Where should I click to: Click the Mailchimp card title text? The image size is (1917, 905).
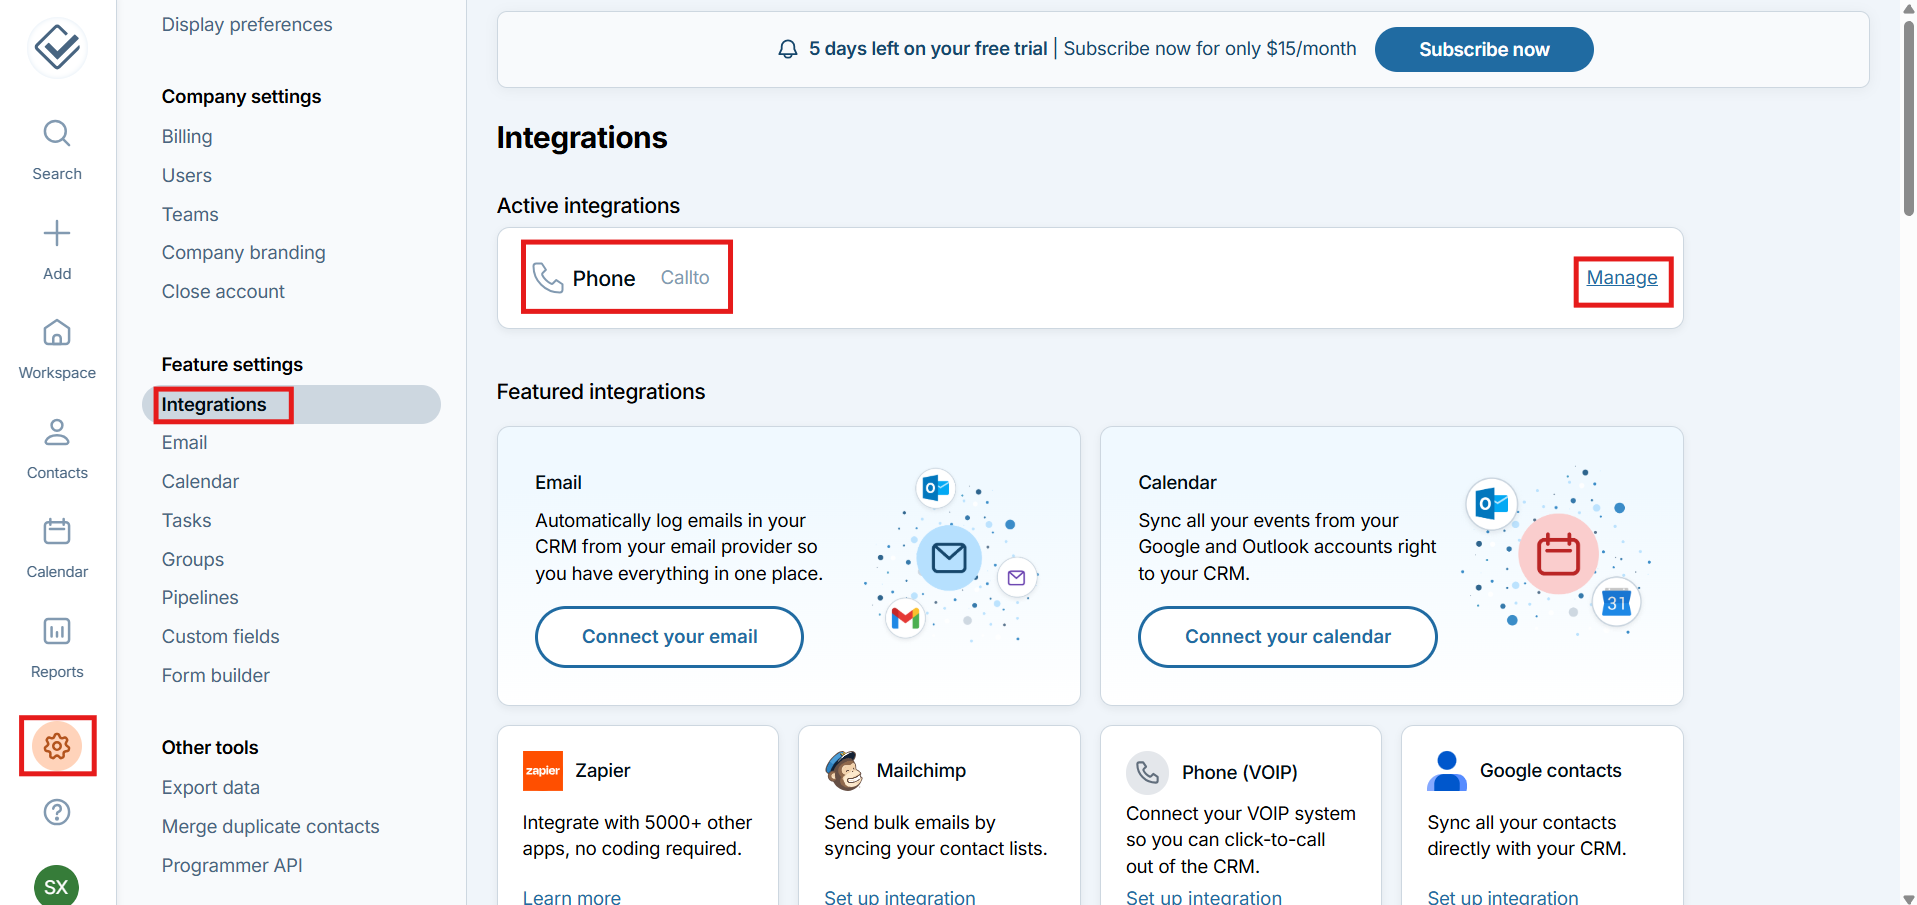coord(921,770)
